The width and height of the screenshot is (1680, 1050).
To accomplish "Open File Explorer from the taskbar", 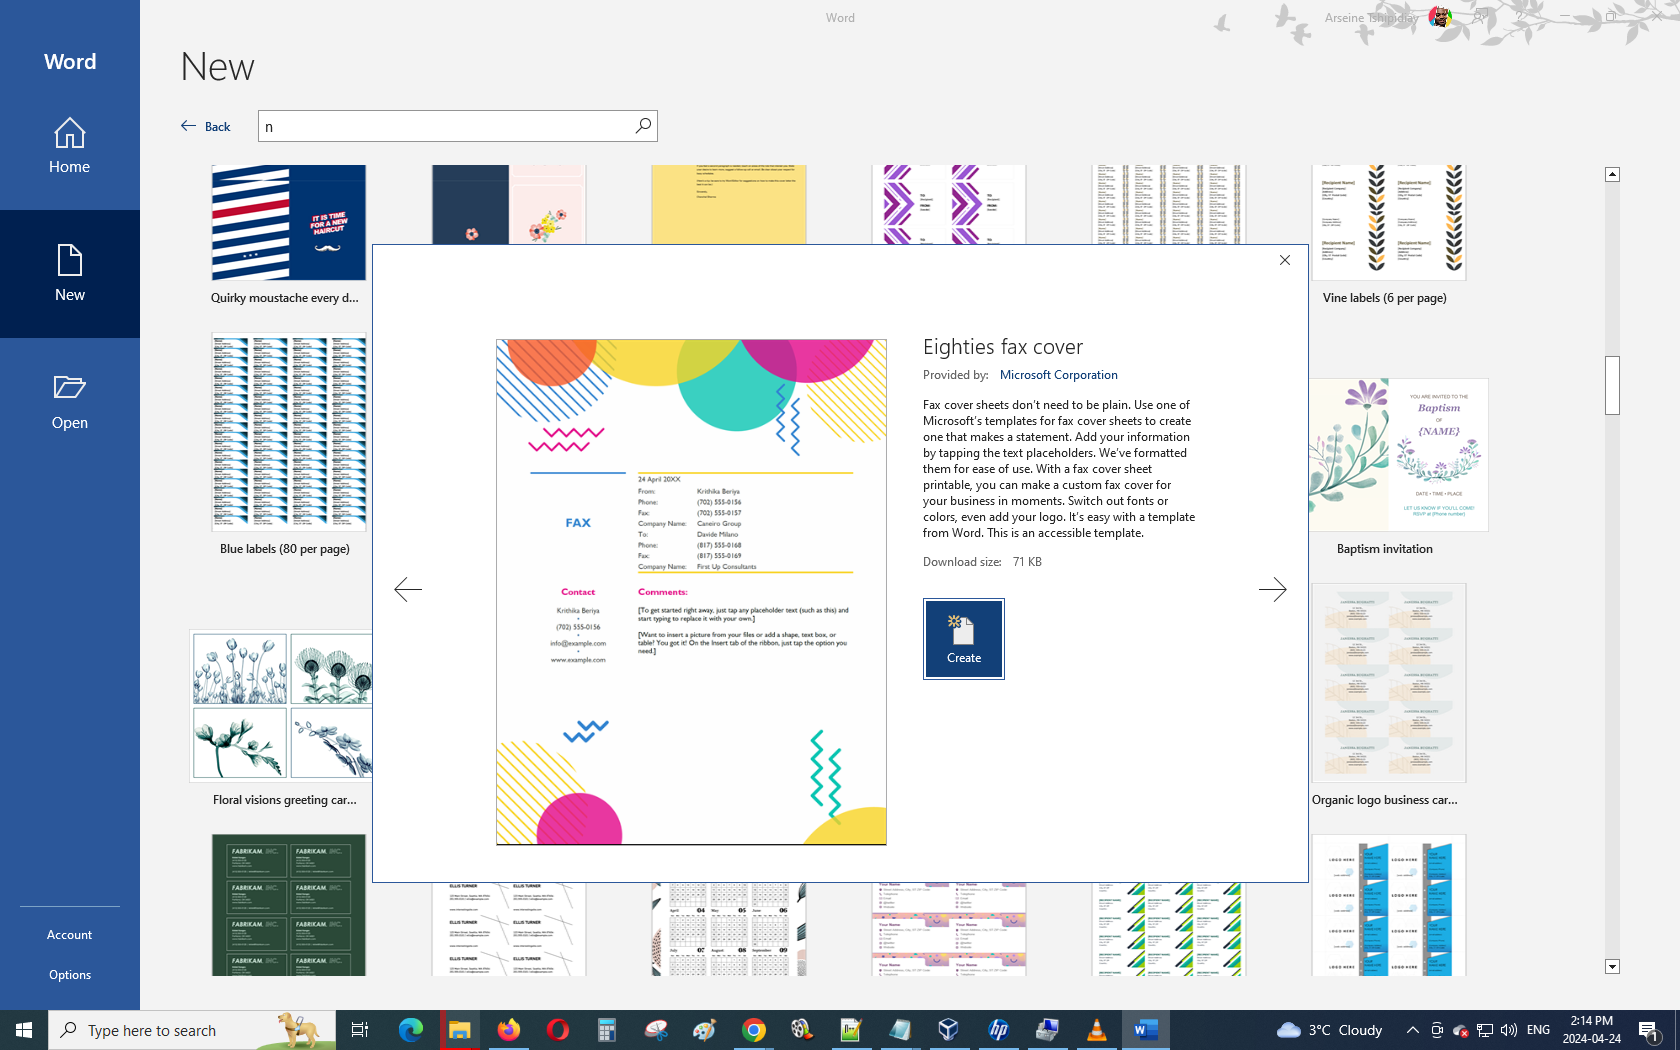I will point(460,1030).
